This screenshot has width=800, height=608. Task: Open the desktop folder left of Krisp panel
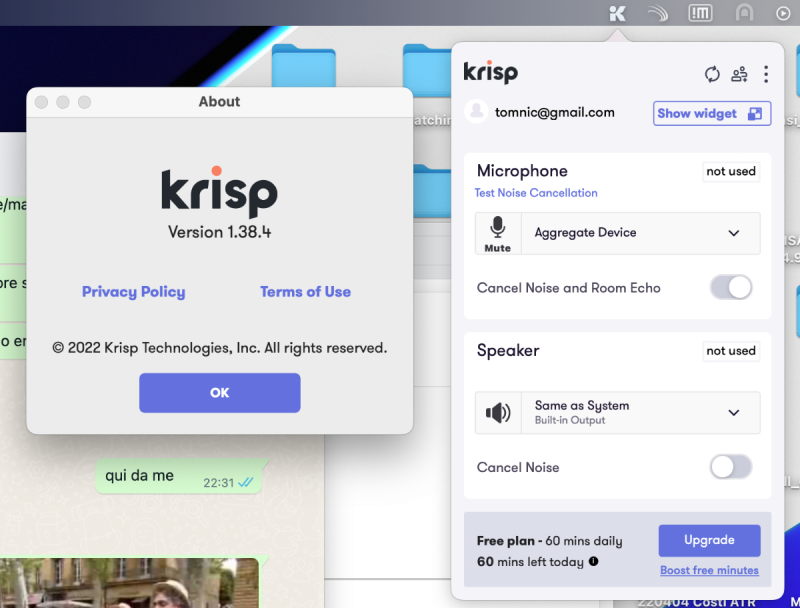pos(427,71)
